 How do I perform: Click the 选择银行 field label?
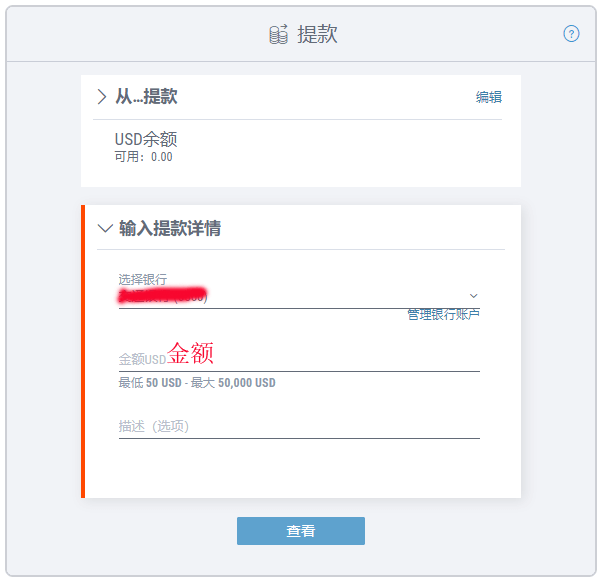(143, 279)
